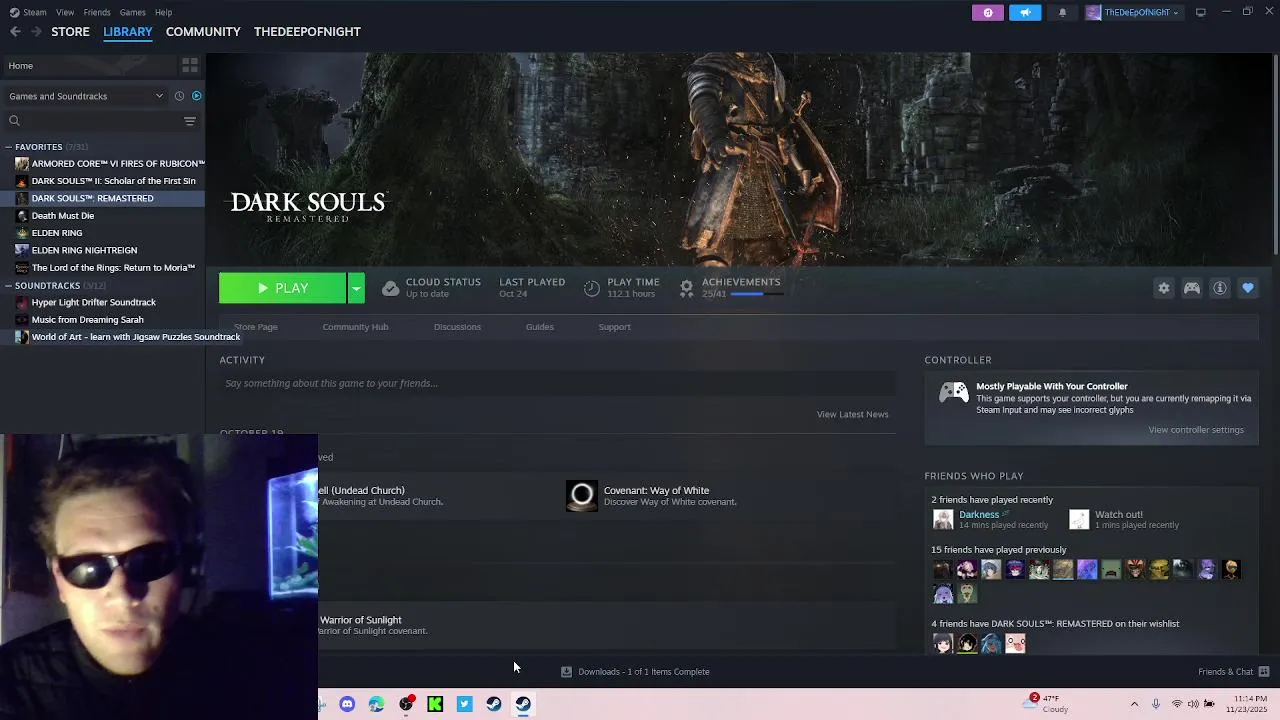The width and height of the screenshot is (1280, 720).
Task: Open the Support link
Action: click(614, 327)
